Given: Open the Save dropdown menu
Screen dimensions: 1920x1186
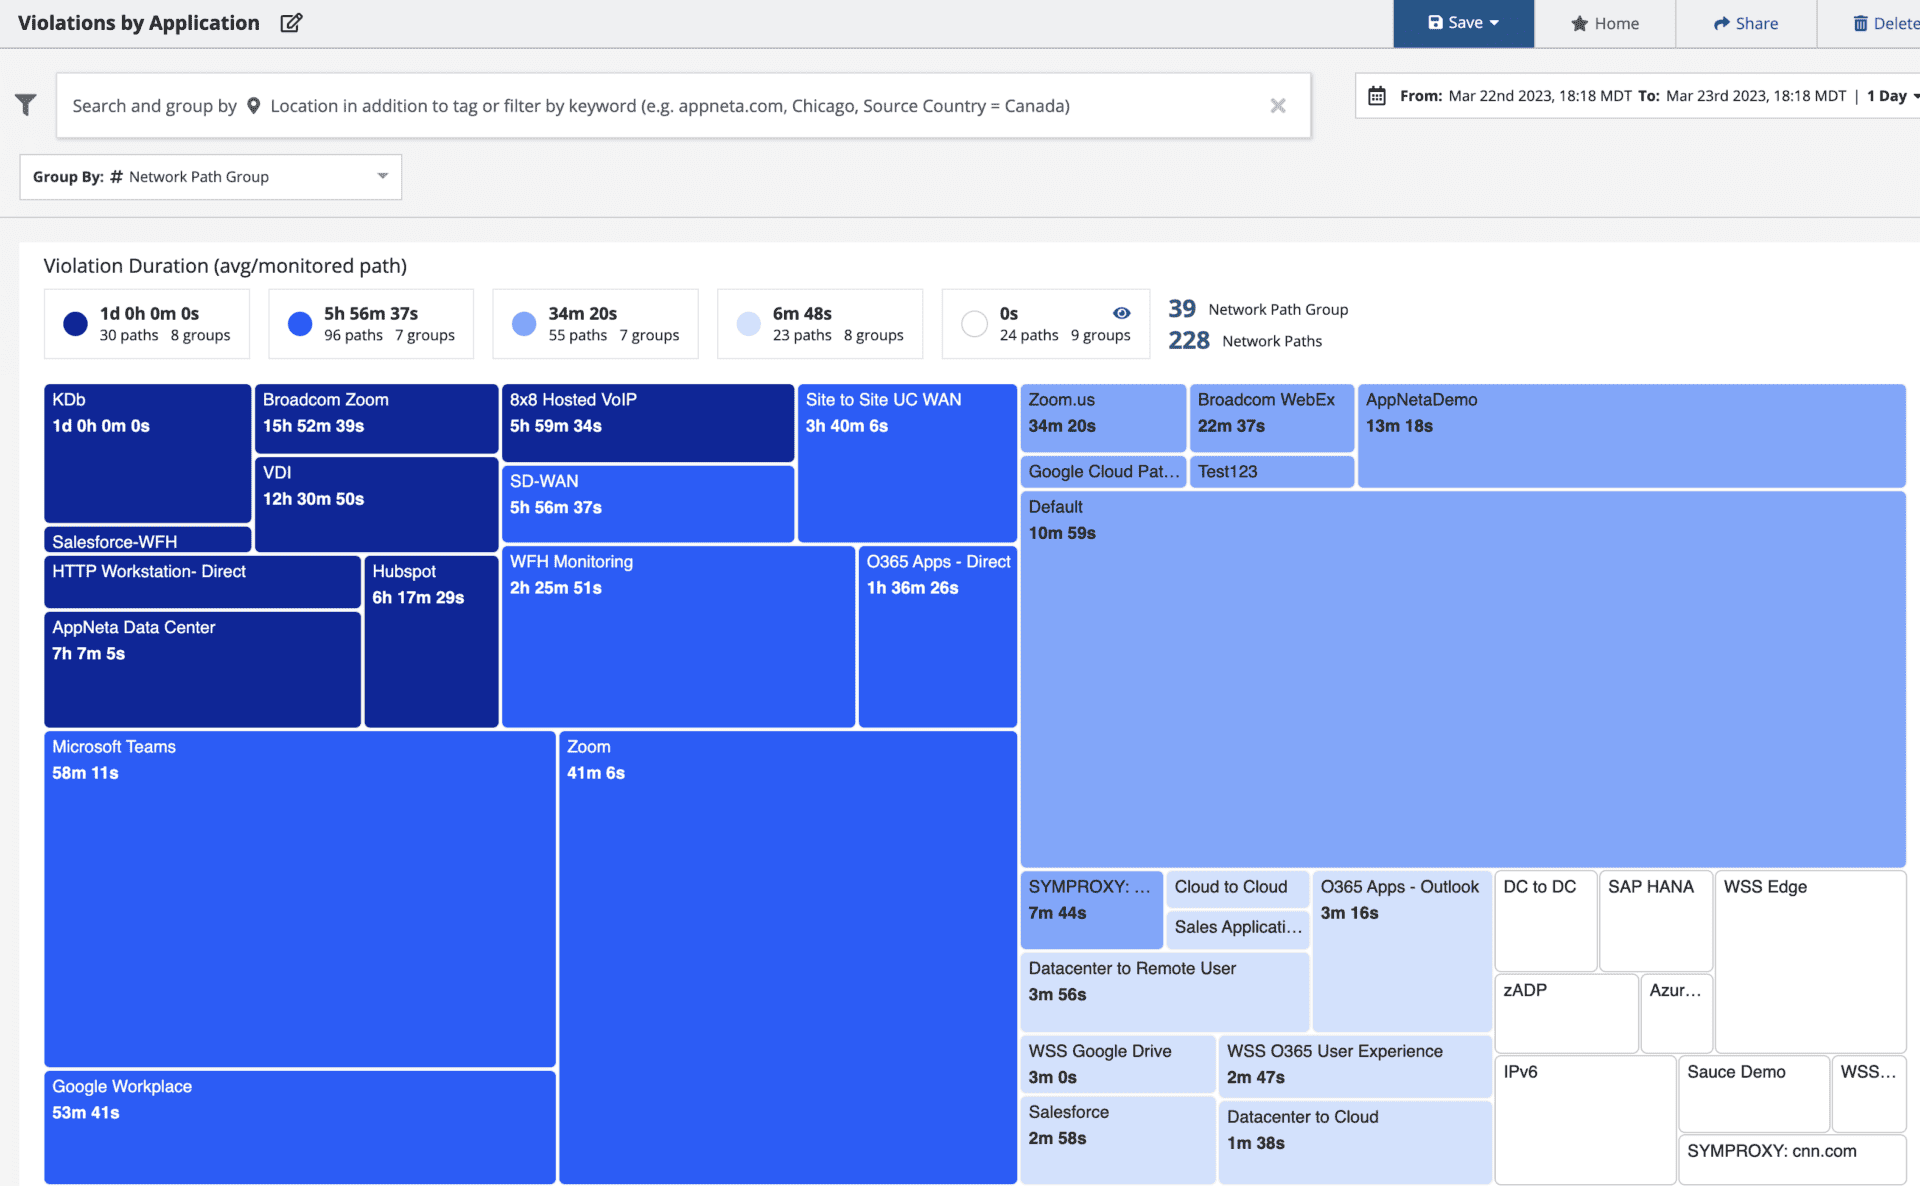Looking at the screenshot, I should click(x=1463, y=23).
